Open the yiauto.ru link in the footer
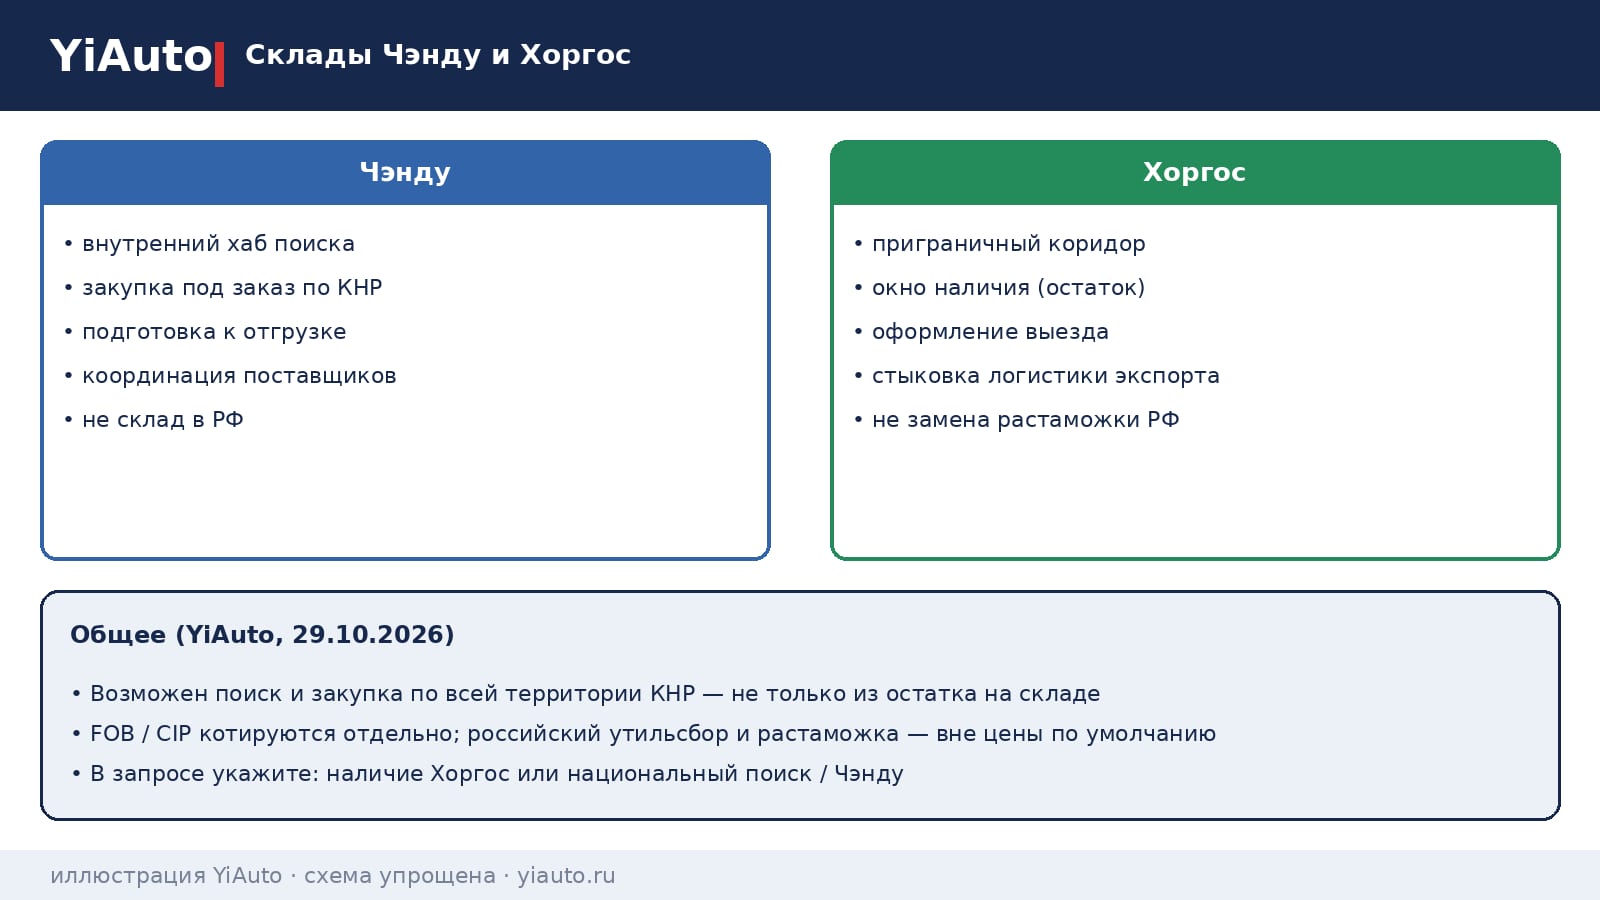The image size is (1600, 900). click(566, 876)
